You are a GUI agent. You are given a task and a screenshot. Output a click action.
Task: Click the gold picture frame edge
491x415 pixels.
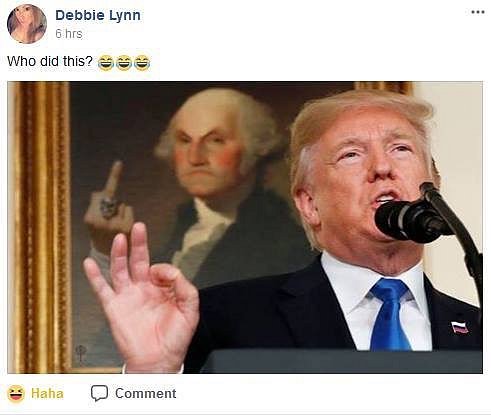click(x=40, y=227)
